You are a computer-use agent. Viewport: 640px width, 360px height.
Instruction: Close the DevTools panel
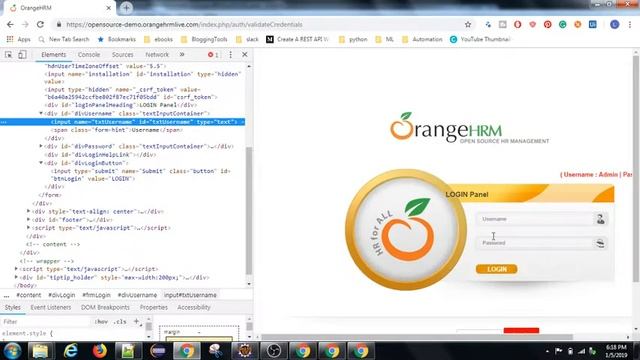[244, 54]
